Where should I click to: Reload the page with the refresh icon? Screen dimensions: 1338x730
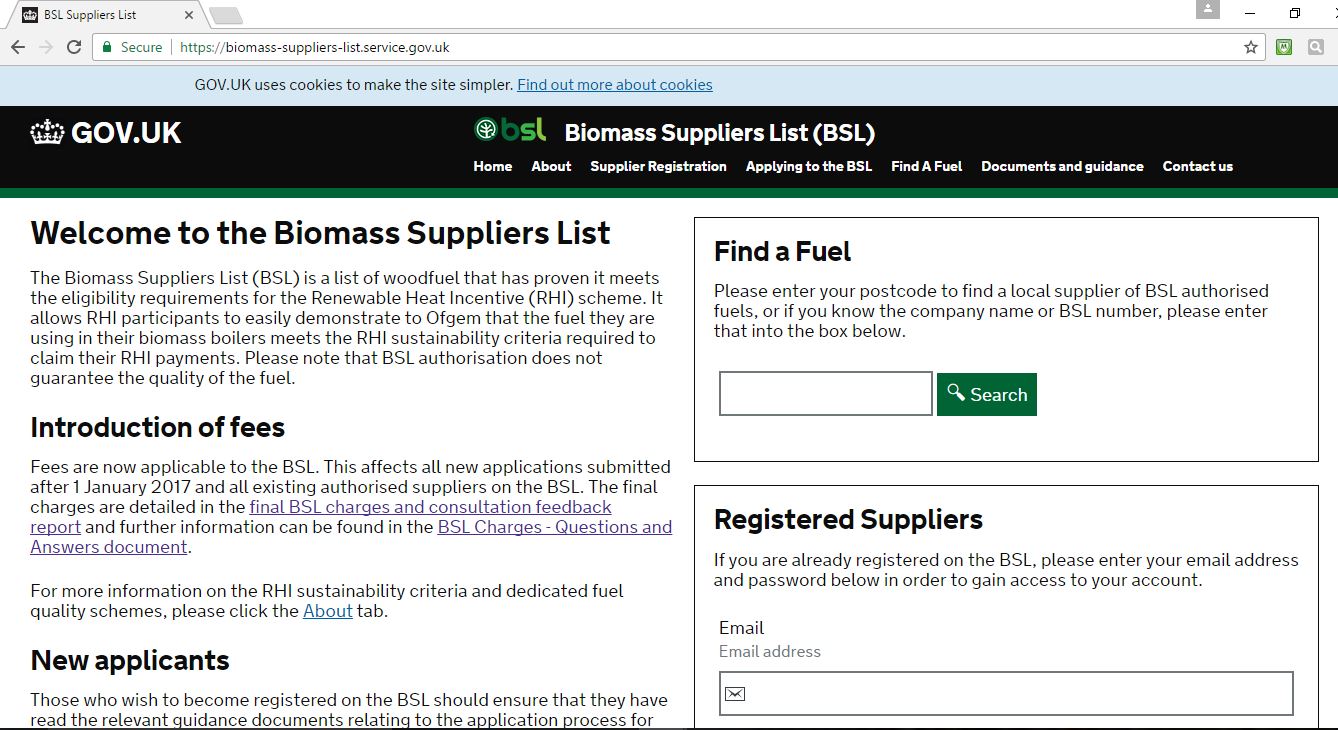[74, 47]
